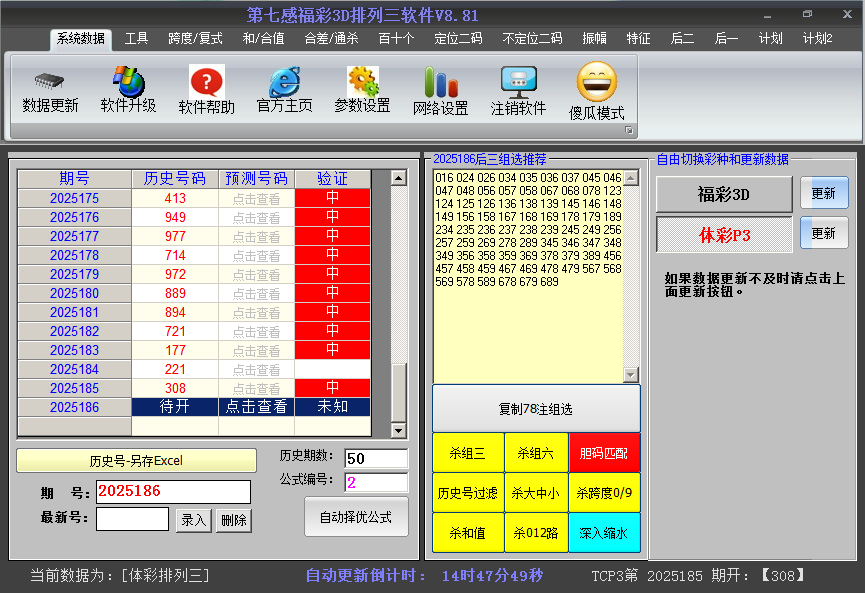Click the 杀组三 button

coord(468,453)
